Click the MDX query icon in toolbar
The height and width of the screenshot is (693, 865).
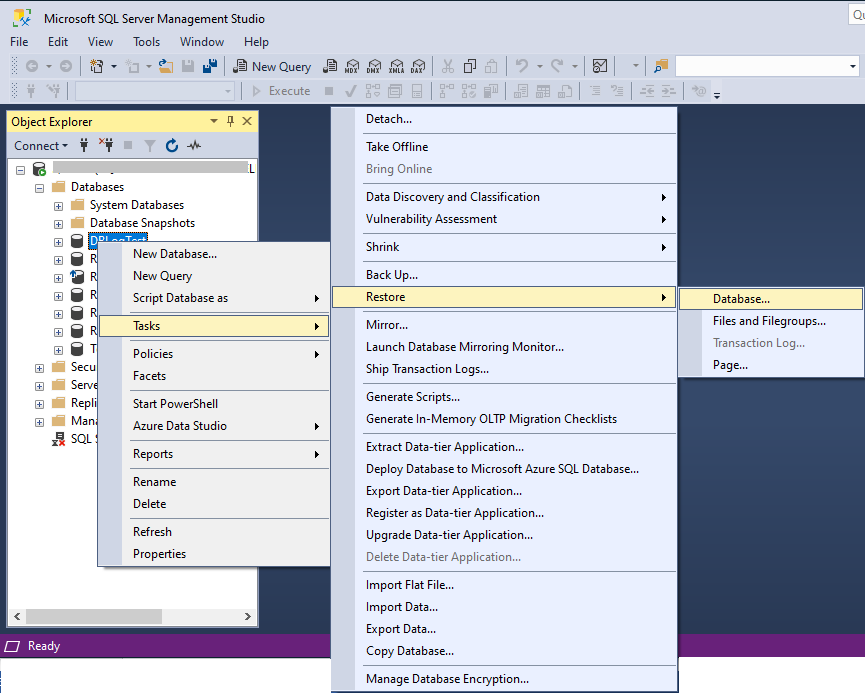pos(351,66)
